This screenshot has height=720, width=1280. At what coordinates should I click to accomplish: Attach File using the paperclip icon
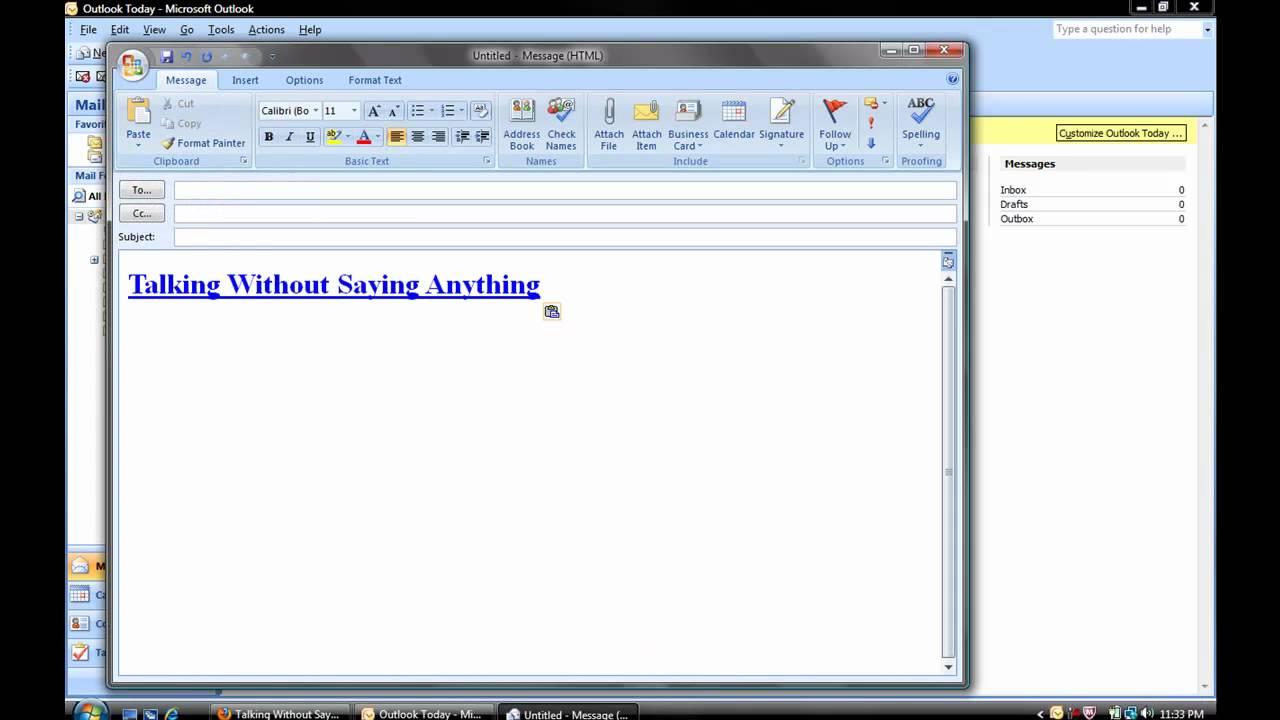[x=608, y=125]
